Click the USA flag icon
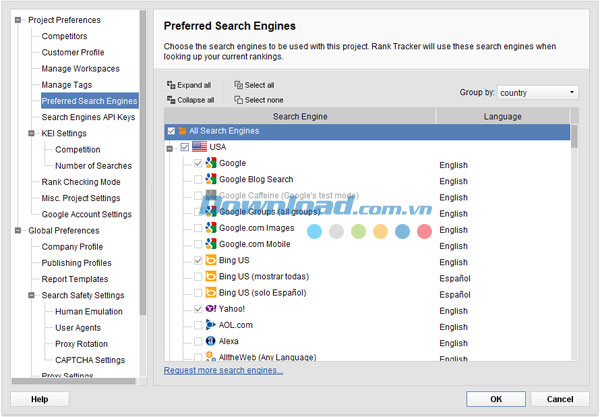 click(198, 147)
